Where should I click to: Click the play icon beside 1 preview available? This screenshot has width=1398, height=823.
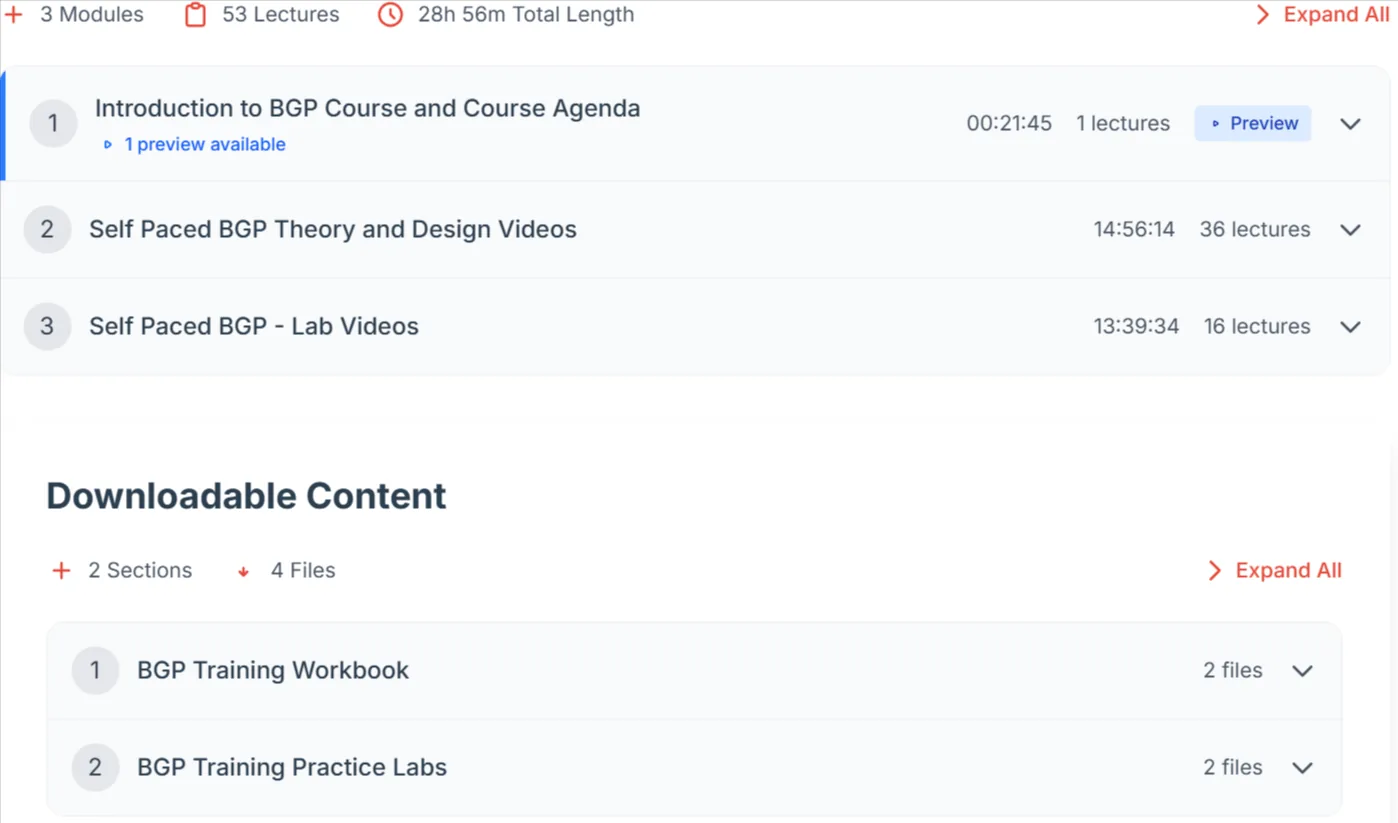point(108,145)
